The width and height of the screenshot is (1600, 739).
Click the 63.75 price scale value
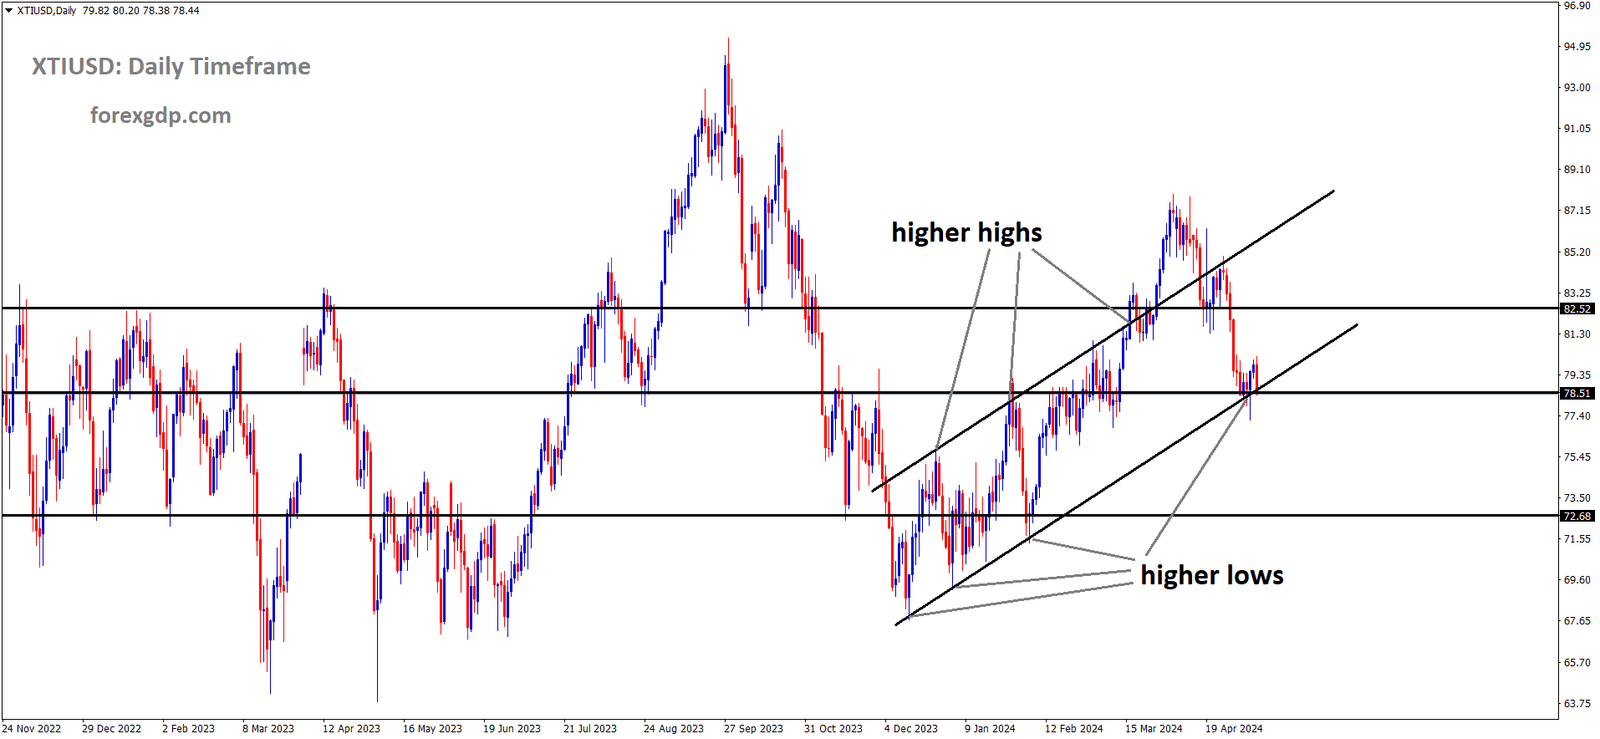pos(1577,703)
